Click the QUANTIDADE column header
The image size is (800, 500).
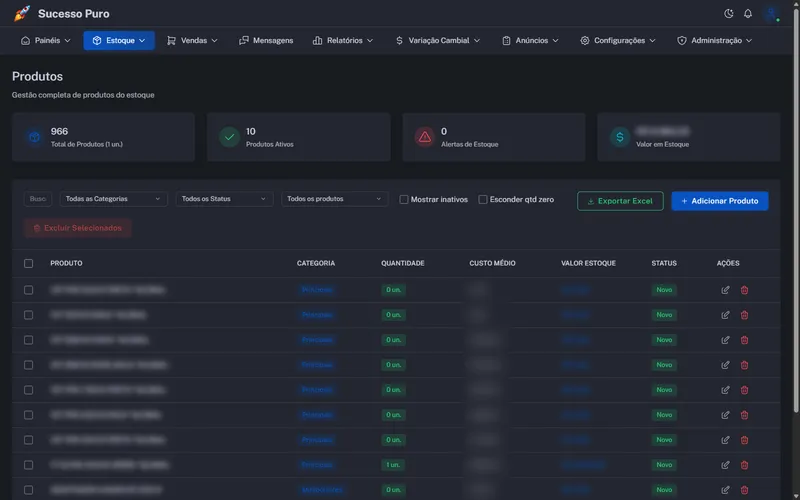(403, 263)
